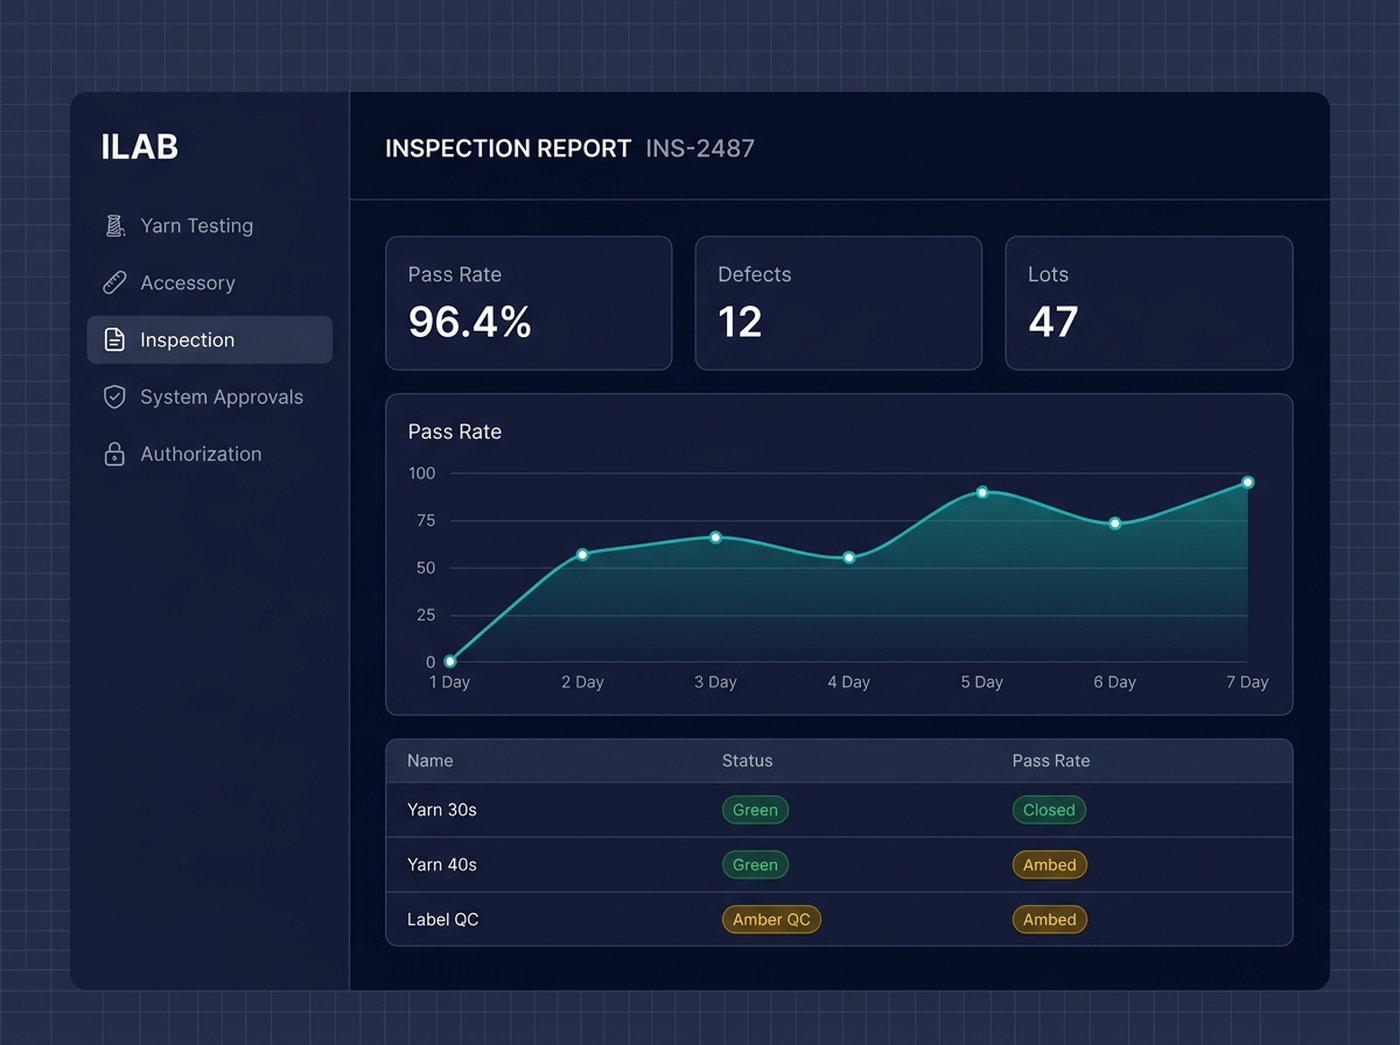Click the 1 Day chart data point
Image resolution: width=1400 pixels, height=1045 pixels.
click(450, 661)
